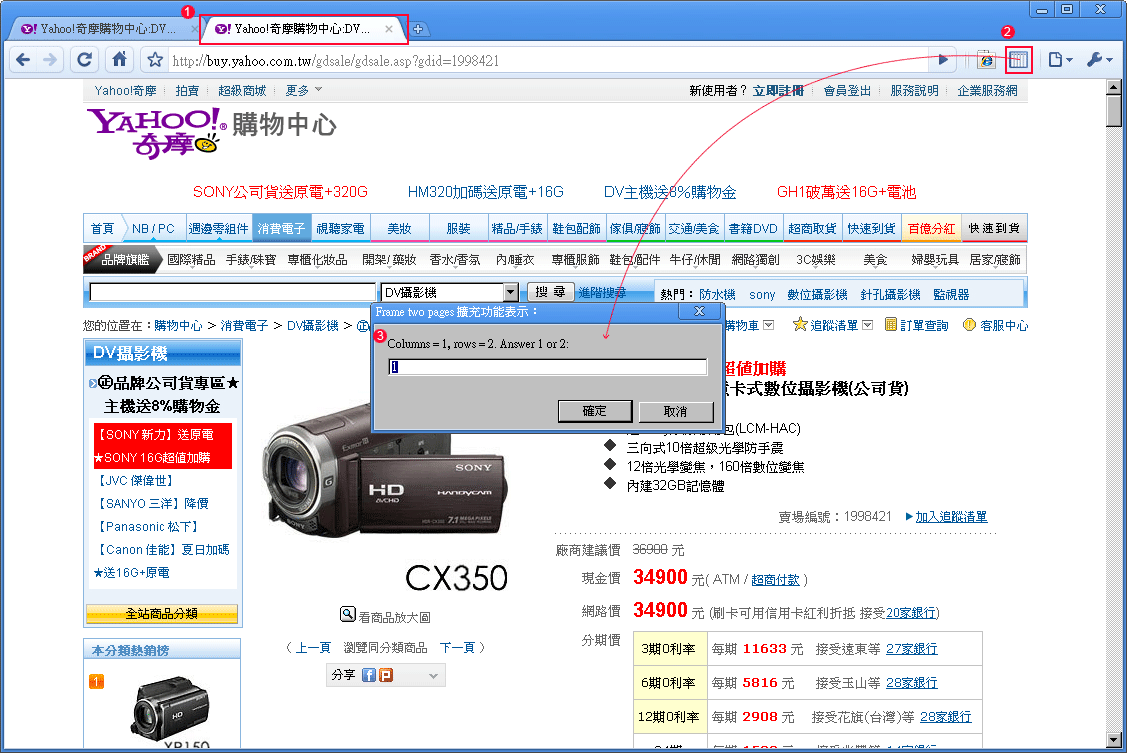Viewport: 1127px width, 753px height.
Task: Expand the 分享 dropdown arrow
Action: click(433, 675)
